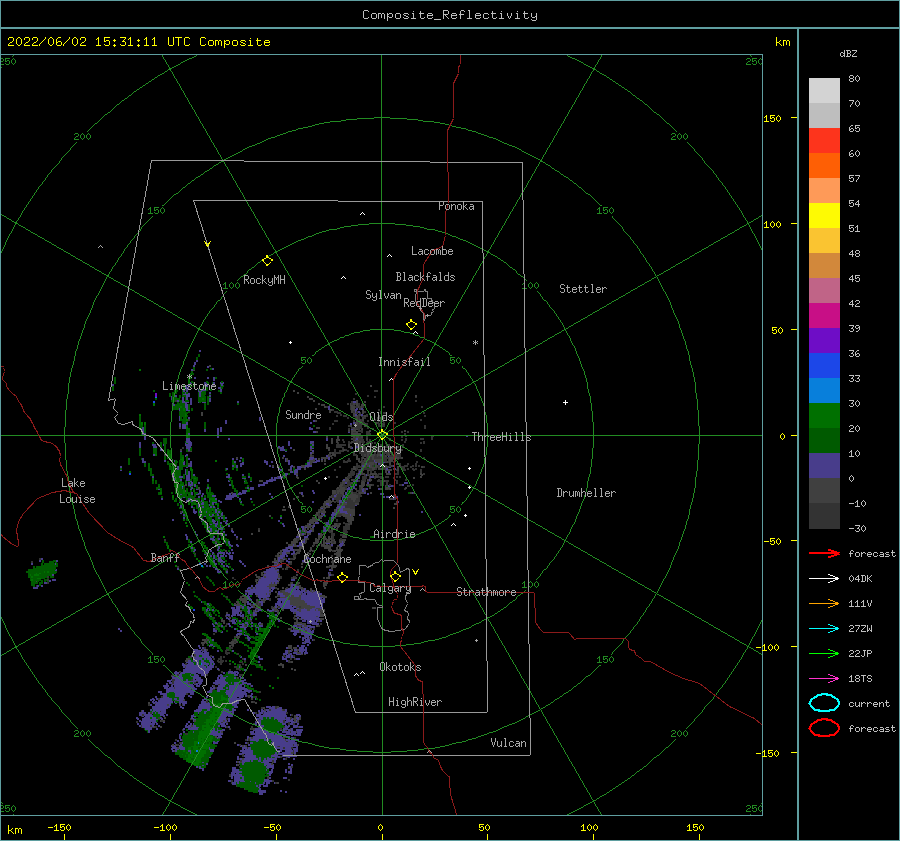Click the ThreeHills label
This screenshot has height=841, width=900.
pyautogui.click(x=501, y=437)
